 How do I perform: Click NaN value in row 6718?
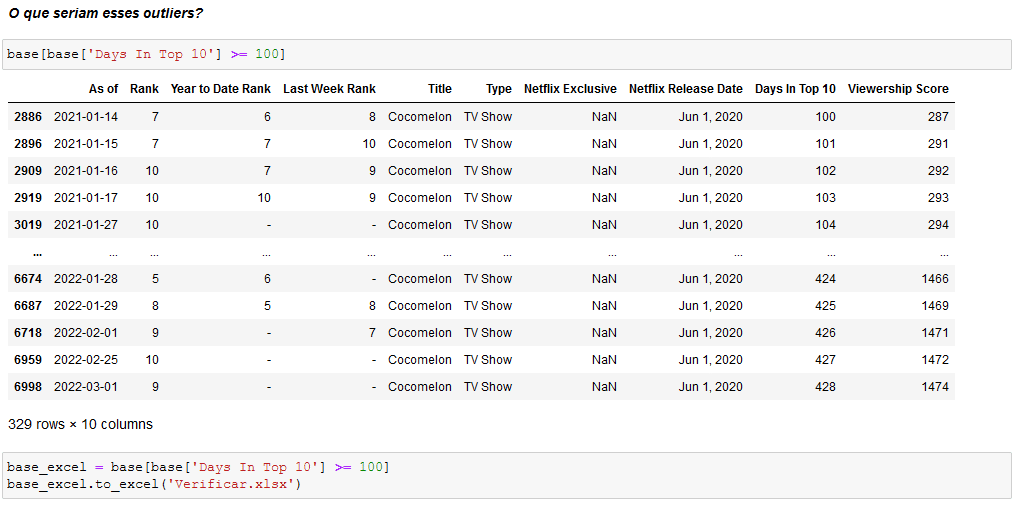604,332
